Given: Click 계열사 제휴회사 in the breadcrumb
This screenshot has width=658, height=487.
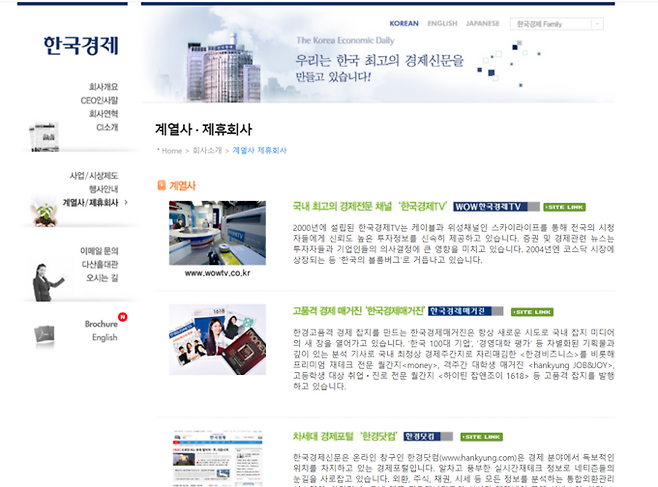Looking at the screenshot, I should [259, 150].
